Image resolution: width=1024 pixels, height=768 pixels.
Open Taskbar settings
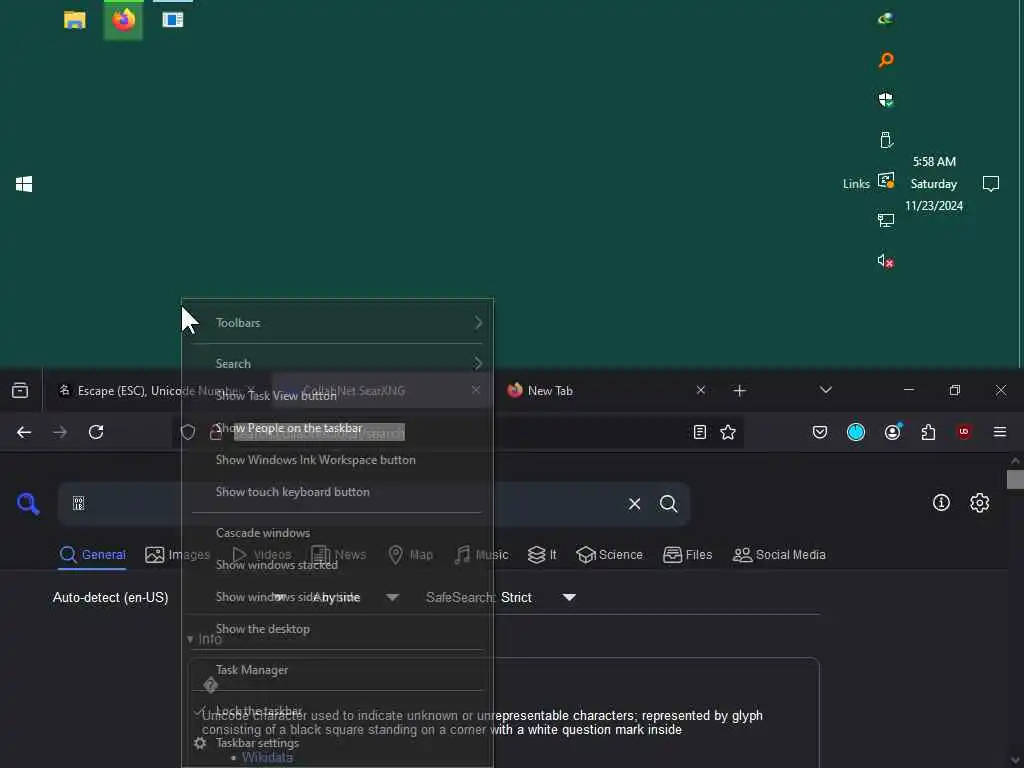(337, 743)
